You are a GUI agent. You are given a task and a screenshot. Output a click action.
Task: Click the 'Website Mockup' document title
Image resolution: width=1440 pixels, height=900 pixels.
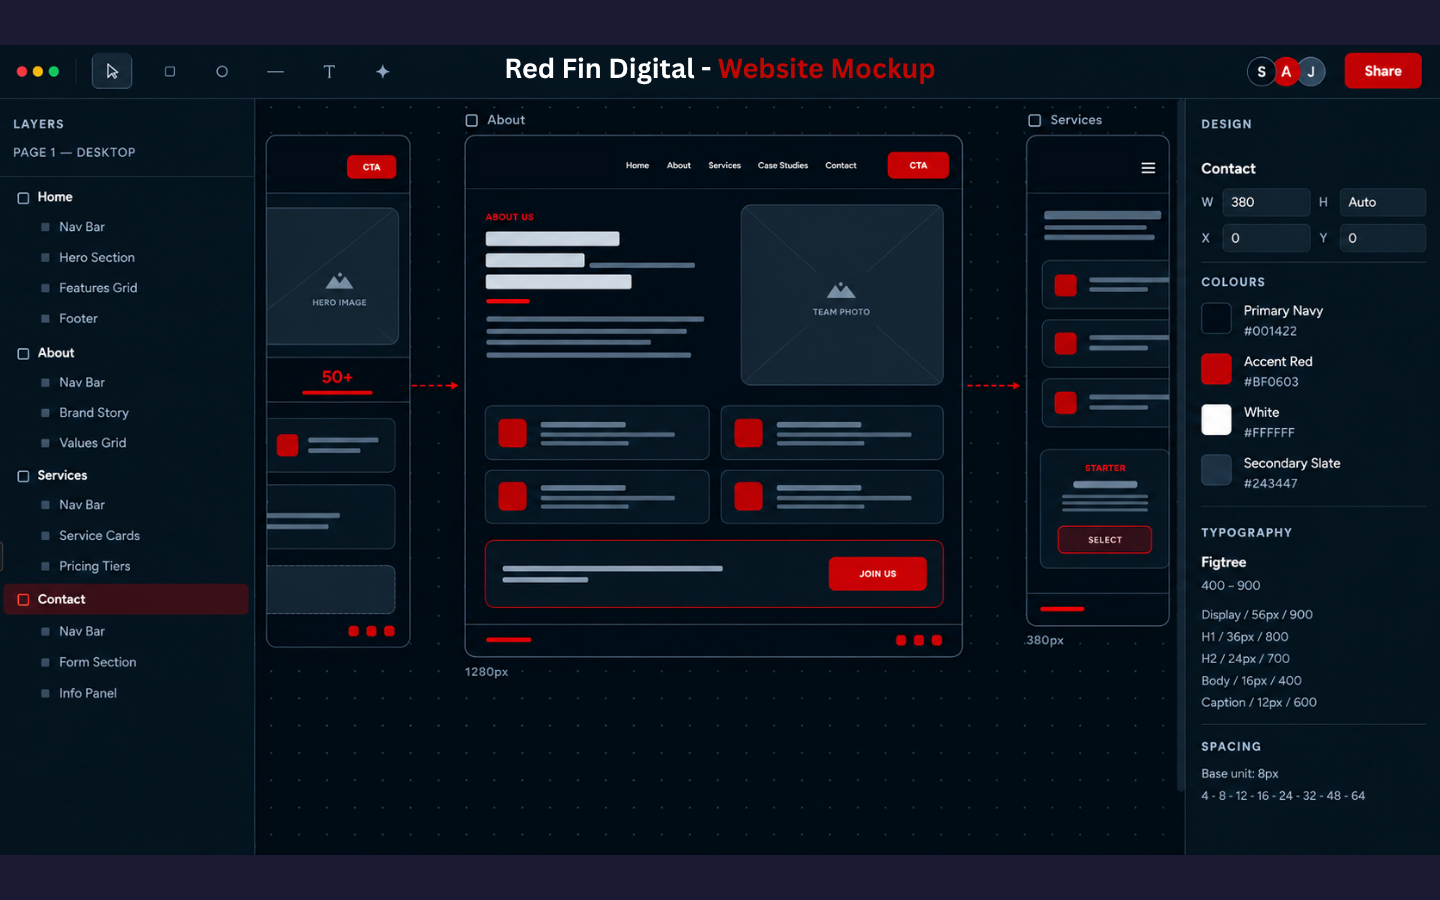(826, 69)
